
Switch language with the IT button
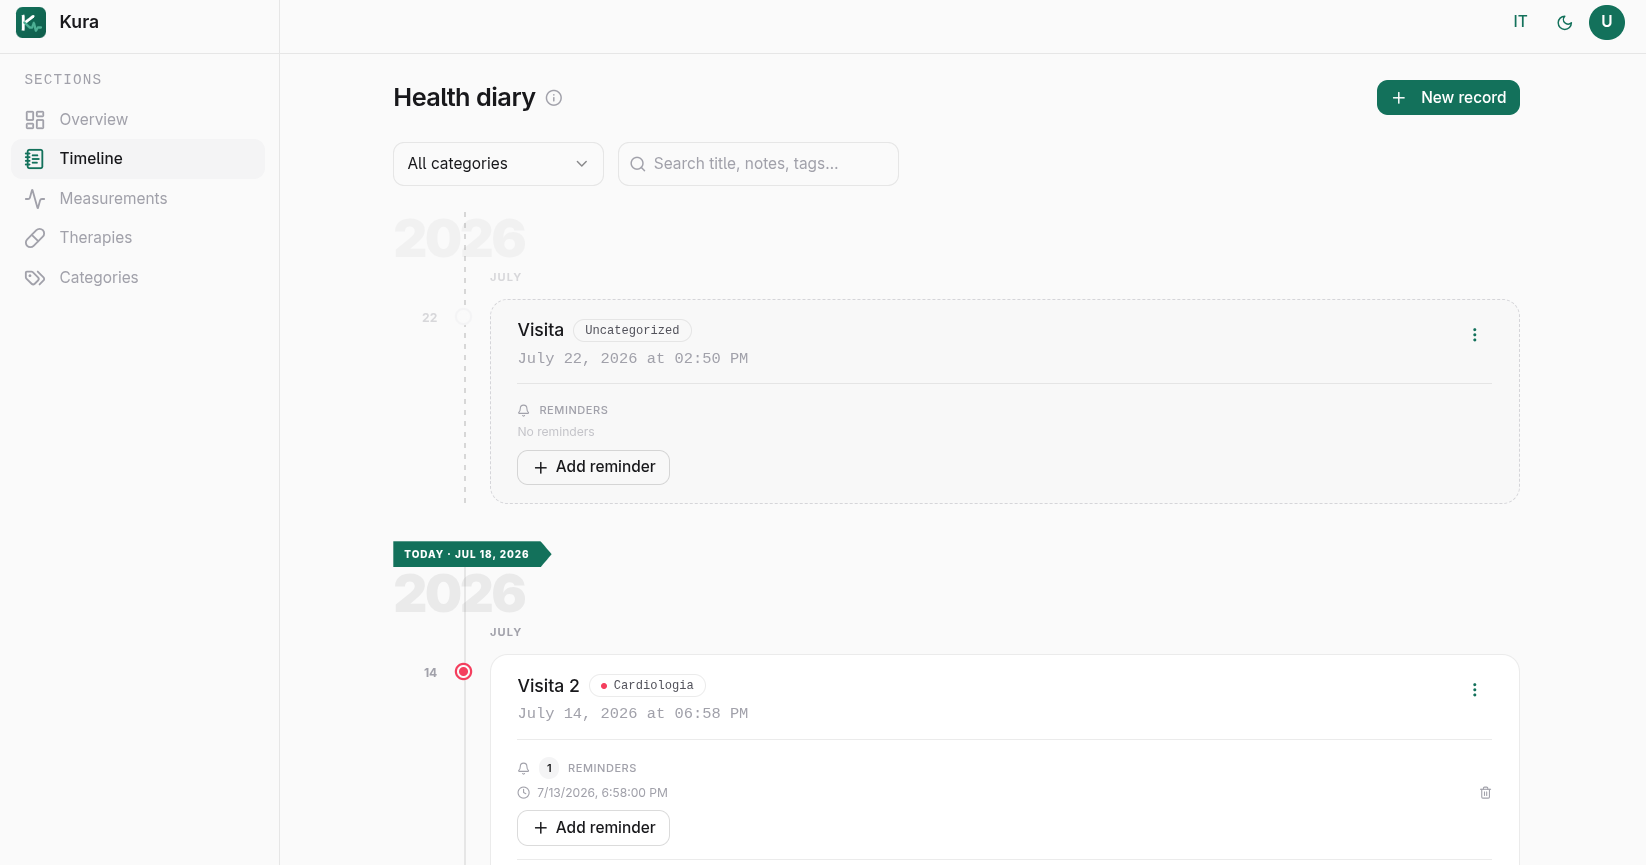[x=1520, y=22]
